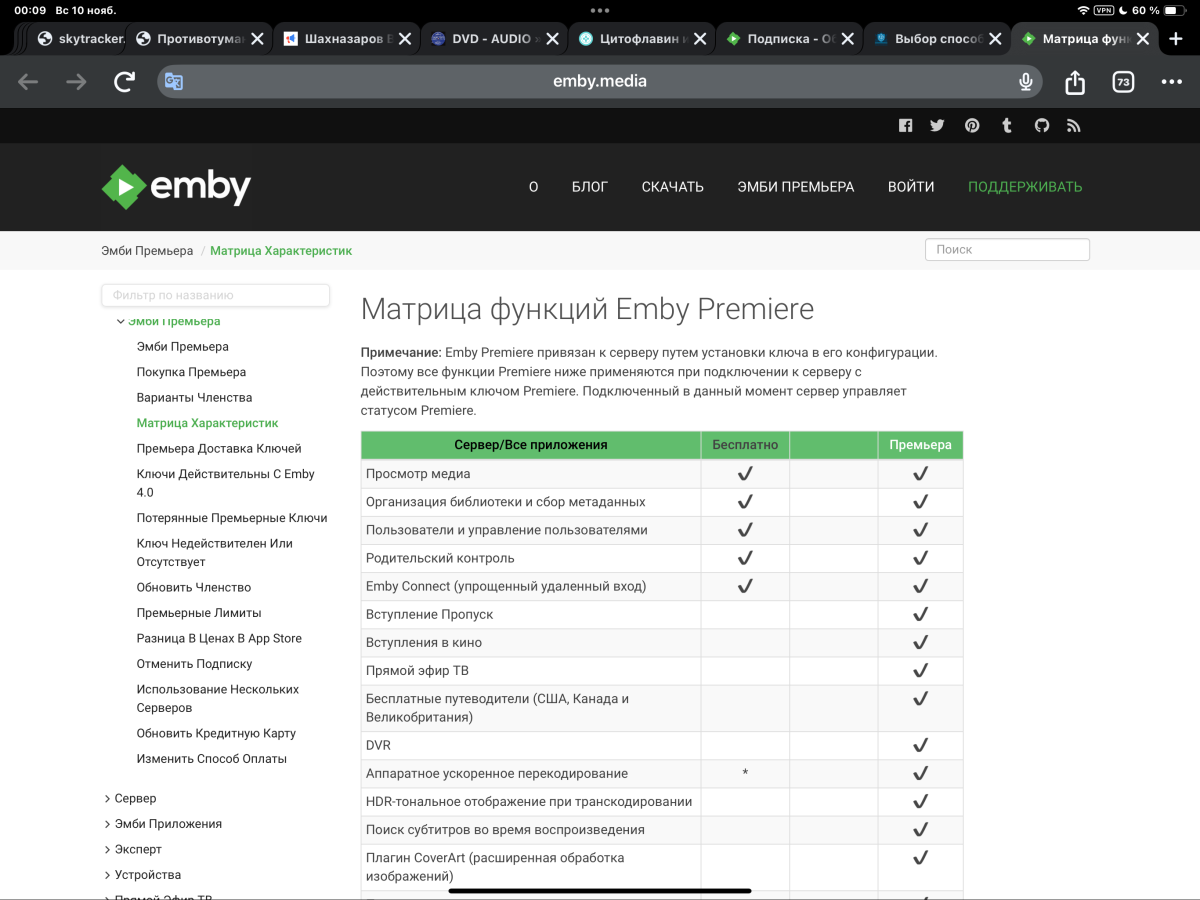Tap the VPN status indicator

[x=1103, y=10]
